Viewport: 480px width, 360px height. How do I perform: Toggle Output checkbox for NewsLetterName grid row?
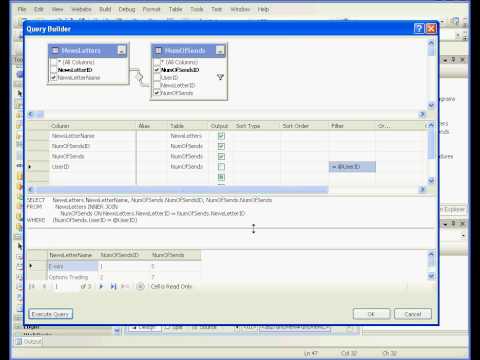[221, 136]
